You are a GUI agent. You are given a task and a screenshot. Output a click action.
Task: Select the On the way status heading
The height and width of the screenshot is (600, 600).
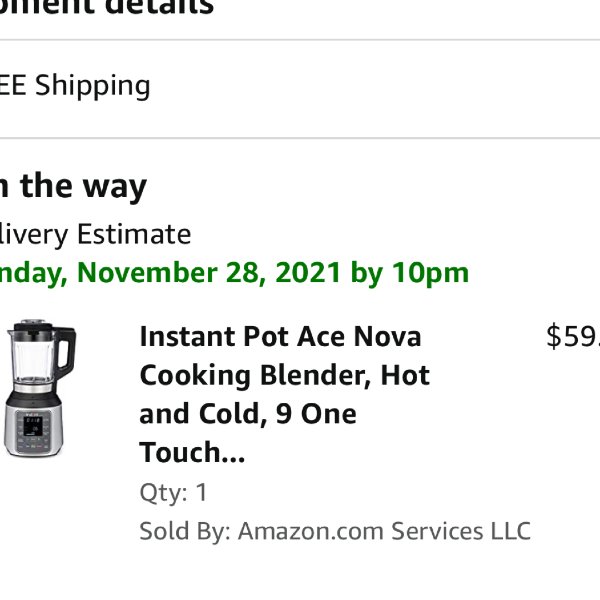73,186
